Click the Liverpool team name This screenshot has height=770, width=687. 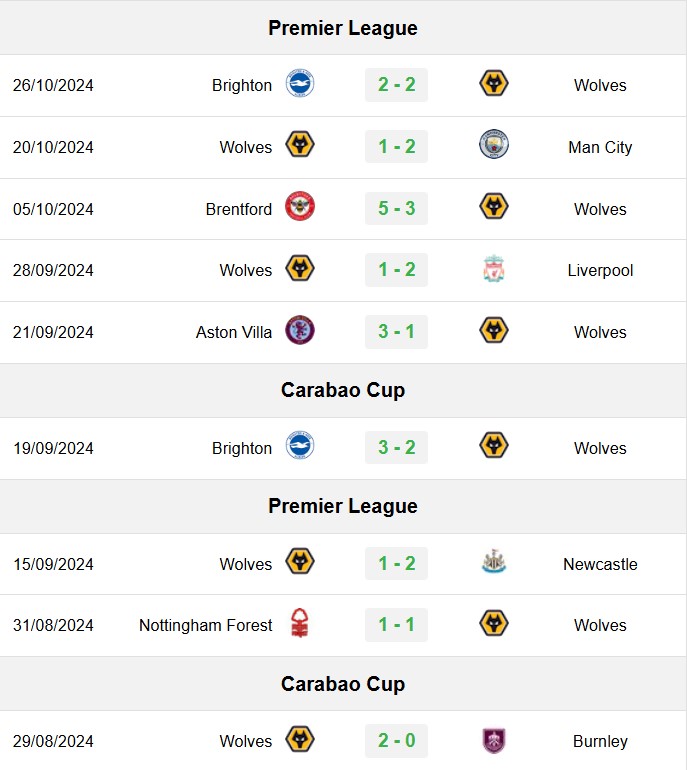tap(600, 271)
